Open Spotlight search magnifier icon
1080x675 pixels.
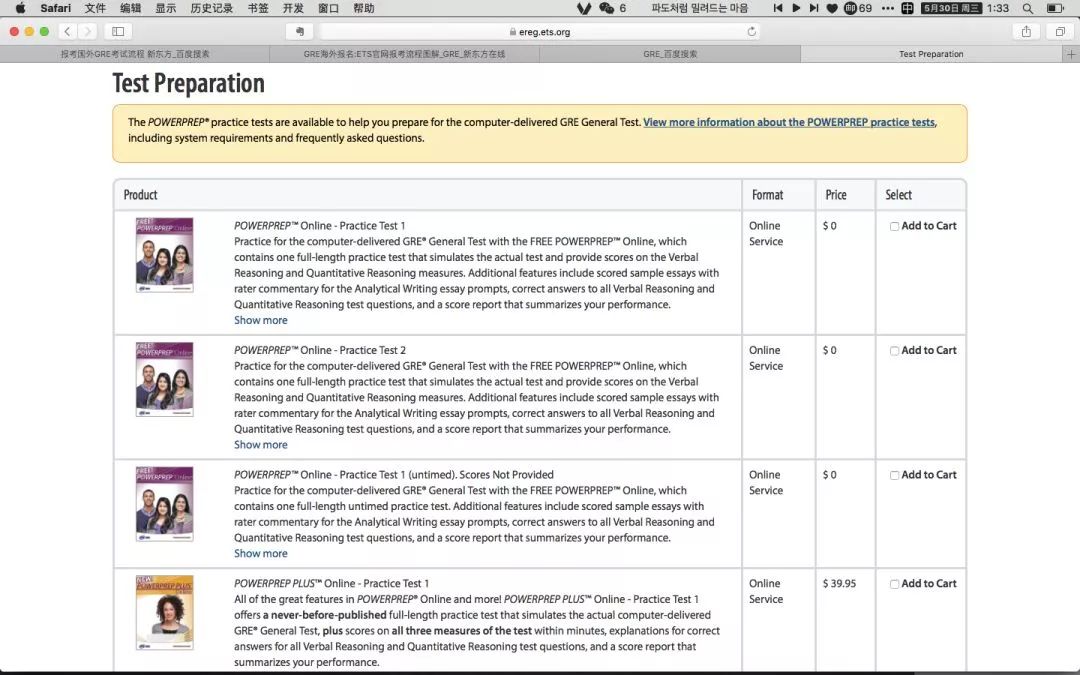pyautogui.click(x=1028, y=8)
